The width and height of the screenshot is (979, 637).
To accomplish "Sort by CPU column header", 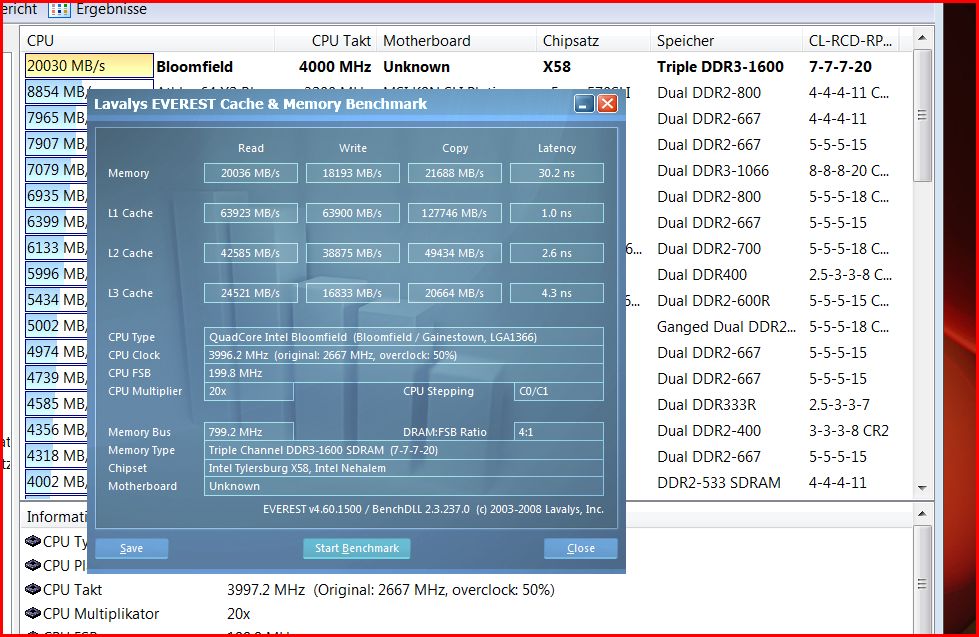I will 149,41.
